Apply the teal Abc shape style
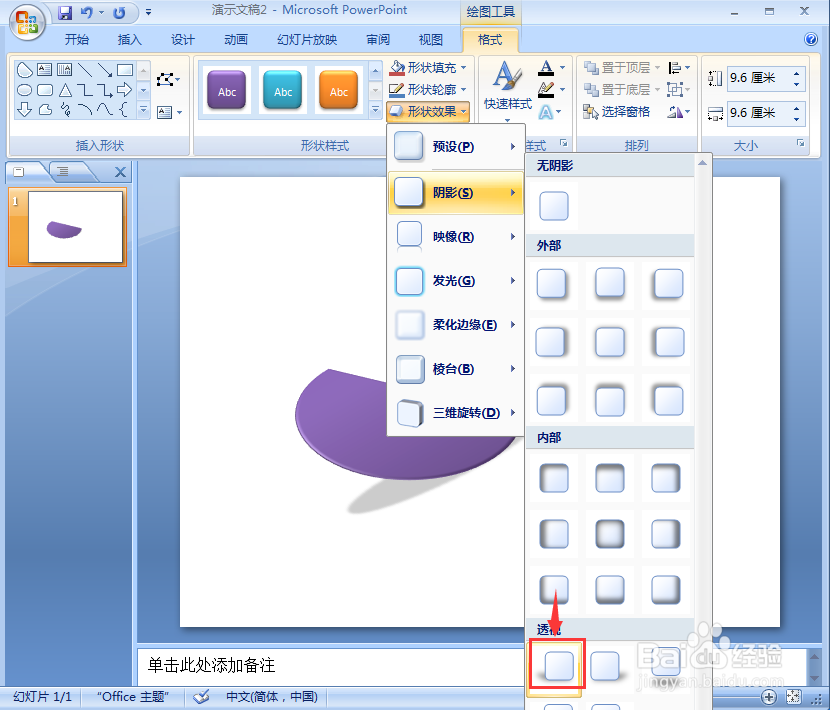830x710 pixels. click(283, 90)
